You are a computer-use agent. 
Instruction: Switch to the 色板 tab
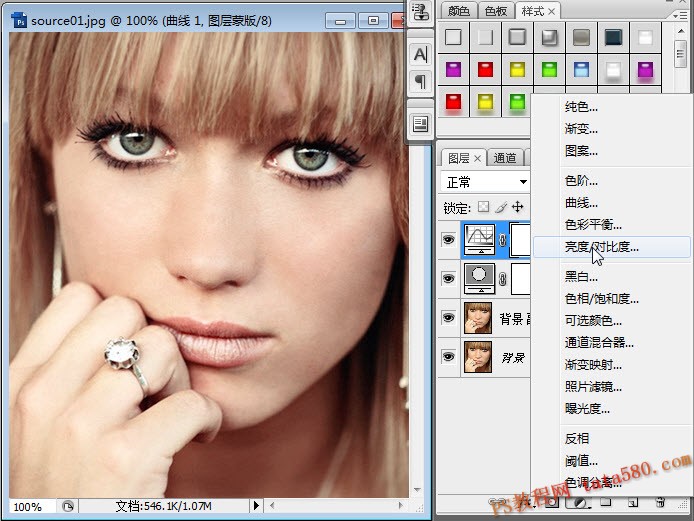[x=495, y=11]
